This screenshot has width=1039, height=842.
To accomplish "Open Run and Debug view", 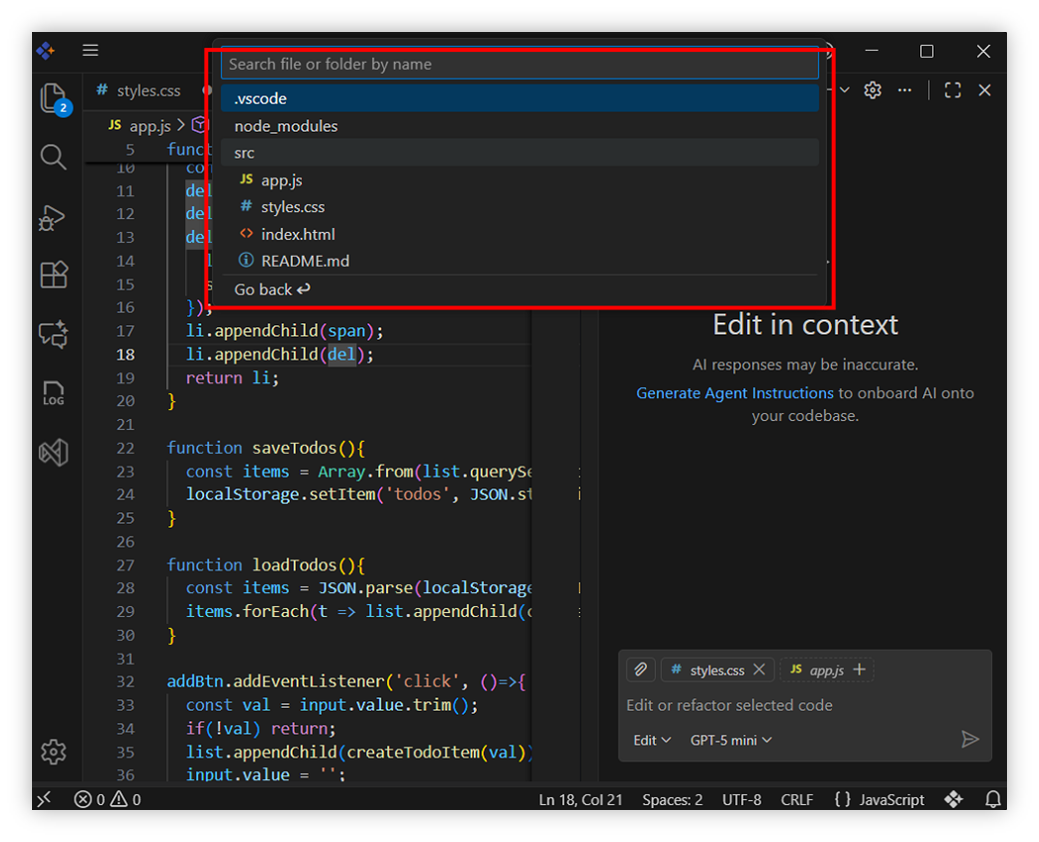I will tap(53, 217).
